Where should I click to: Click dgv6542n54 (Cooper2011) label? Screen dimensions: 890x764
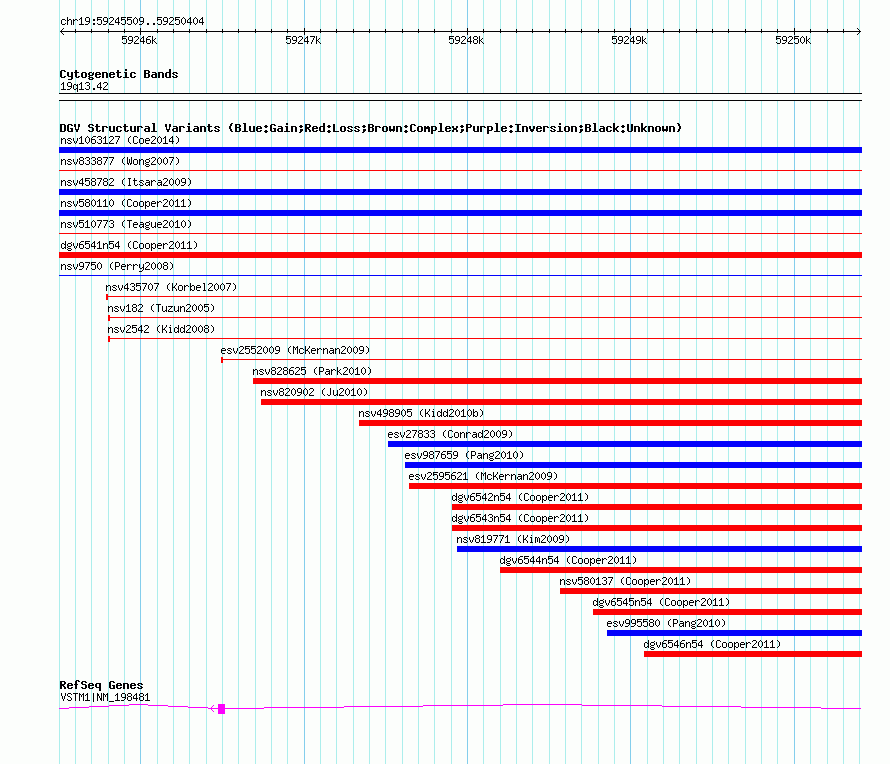pos(520,497)
